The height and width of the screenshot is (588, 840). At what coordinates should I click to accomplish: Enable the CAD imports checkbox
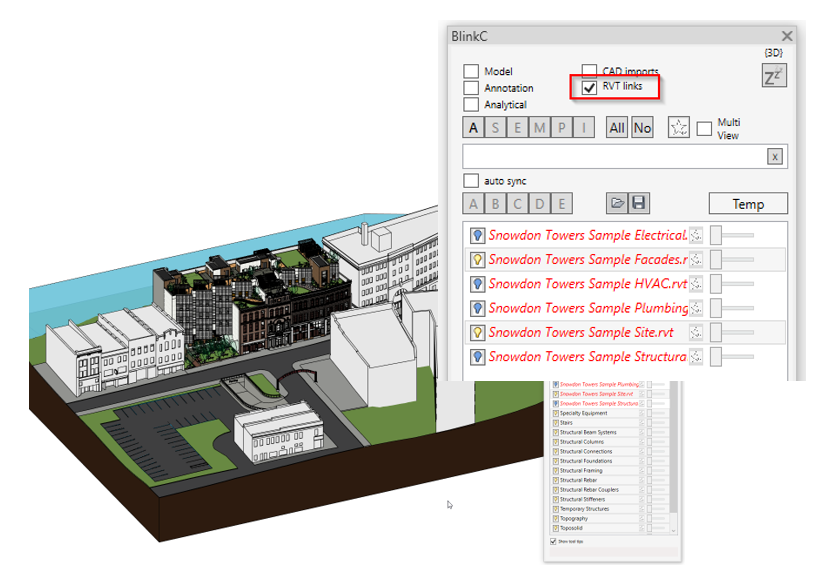pos(589,70)
